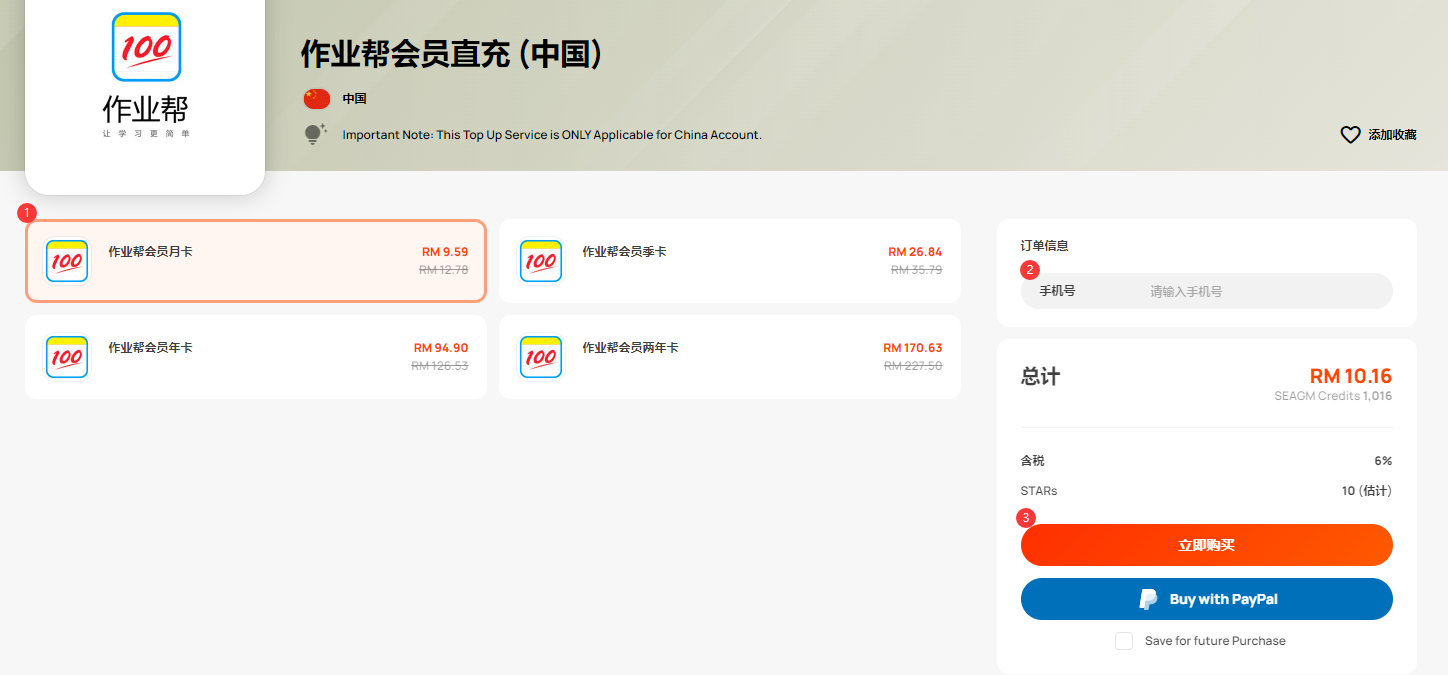Click the 添加收藏 link

point(1392,134)
